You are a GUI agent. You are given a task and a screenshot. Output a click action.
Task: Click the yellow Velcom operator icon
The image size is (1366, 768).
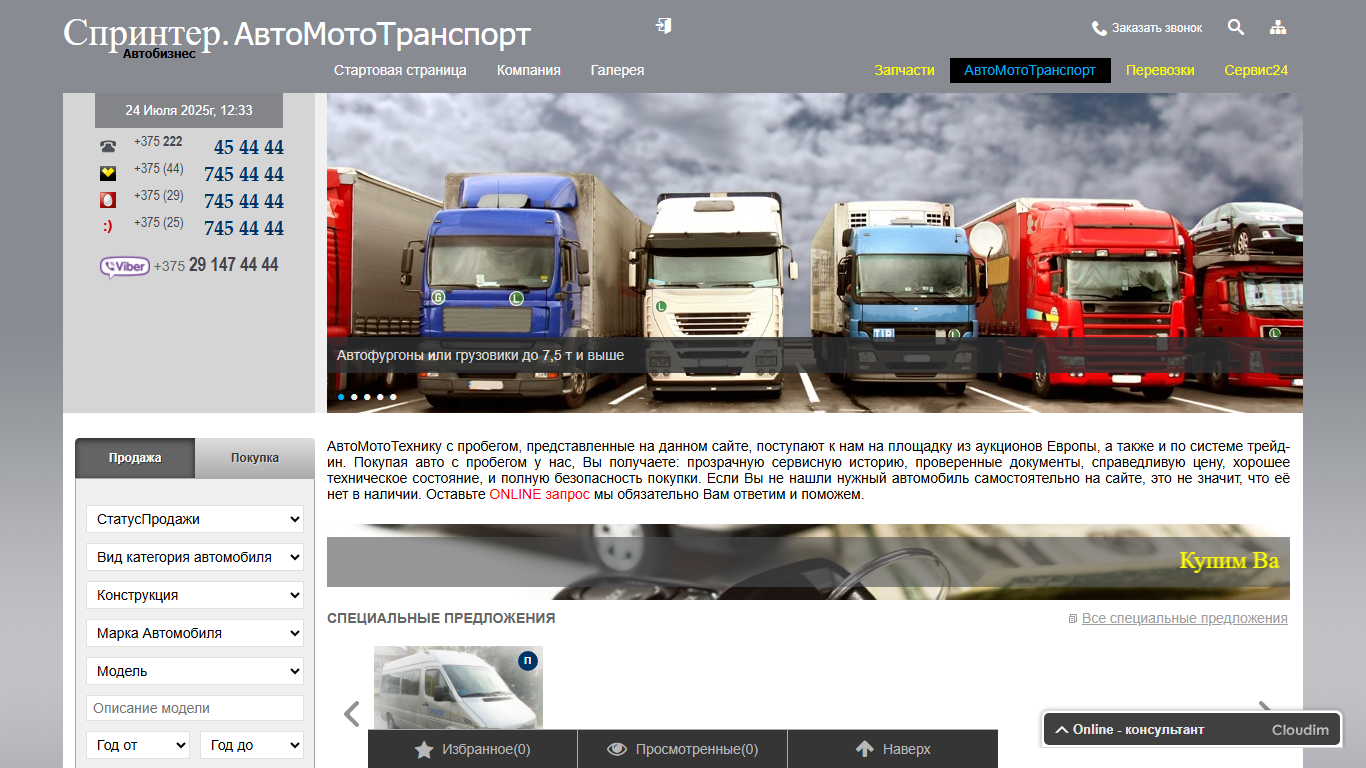click(108, 173)
